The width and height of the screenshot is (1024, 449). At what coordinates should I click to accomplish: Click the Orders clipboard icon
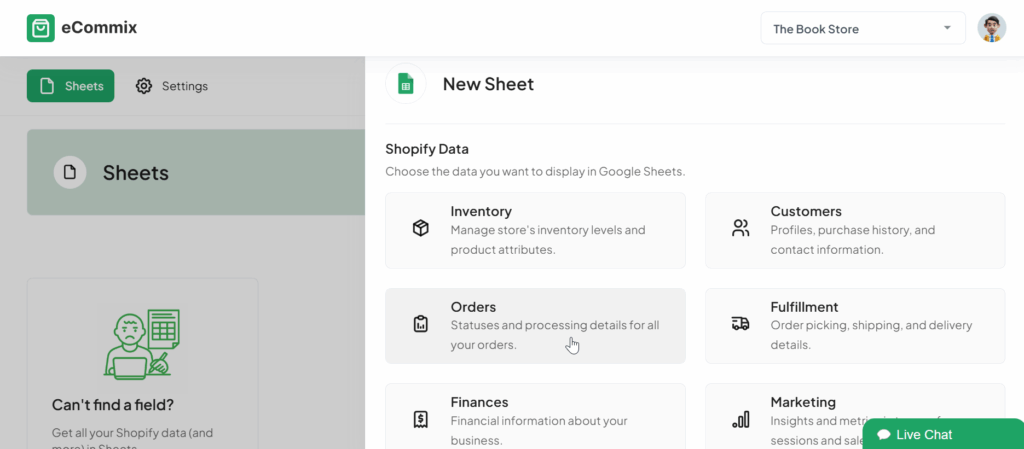421,324
